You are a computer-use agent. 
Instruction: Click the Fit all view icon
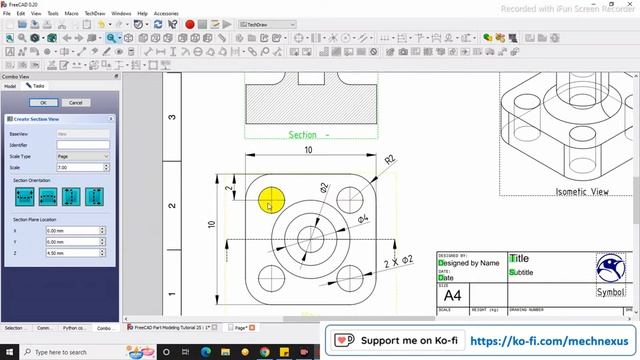pos(10,38)
